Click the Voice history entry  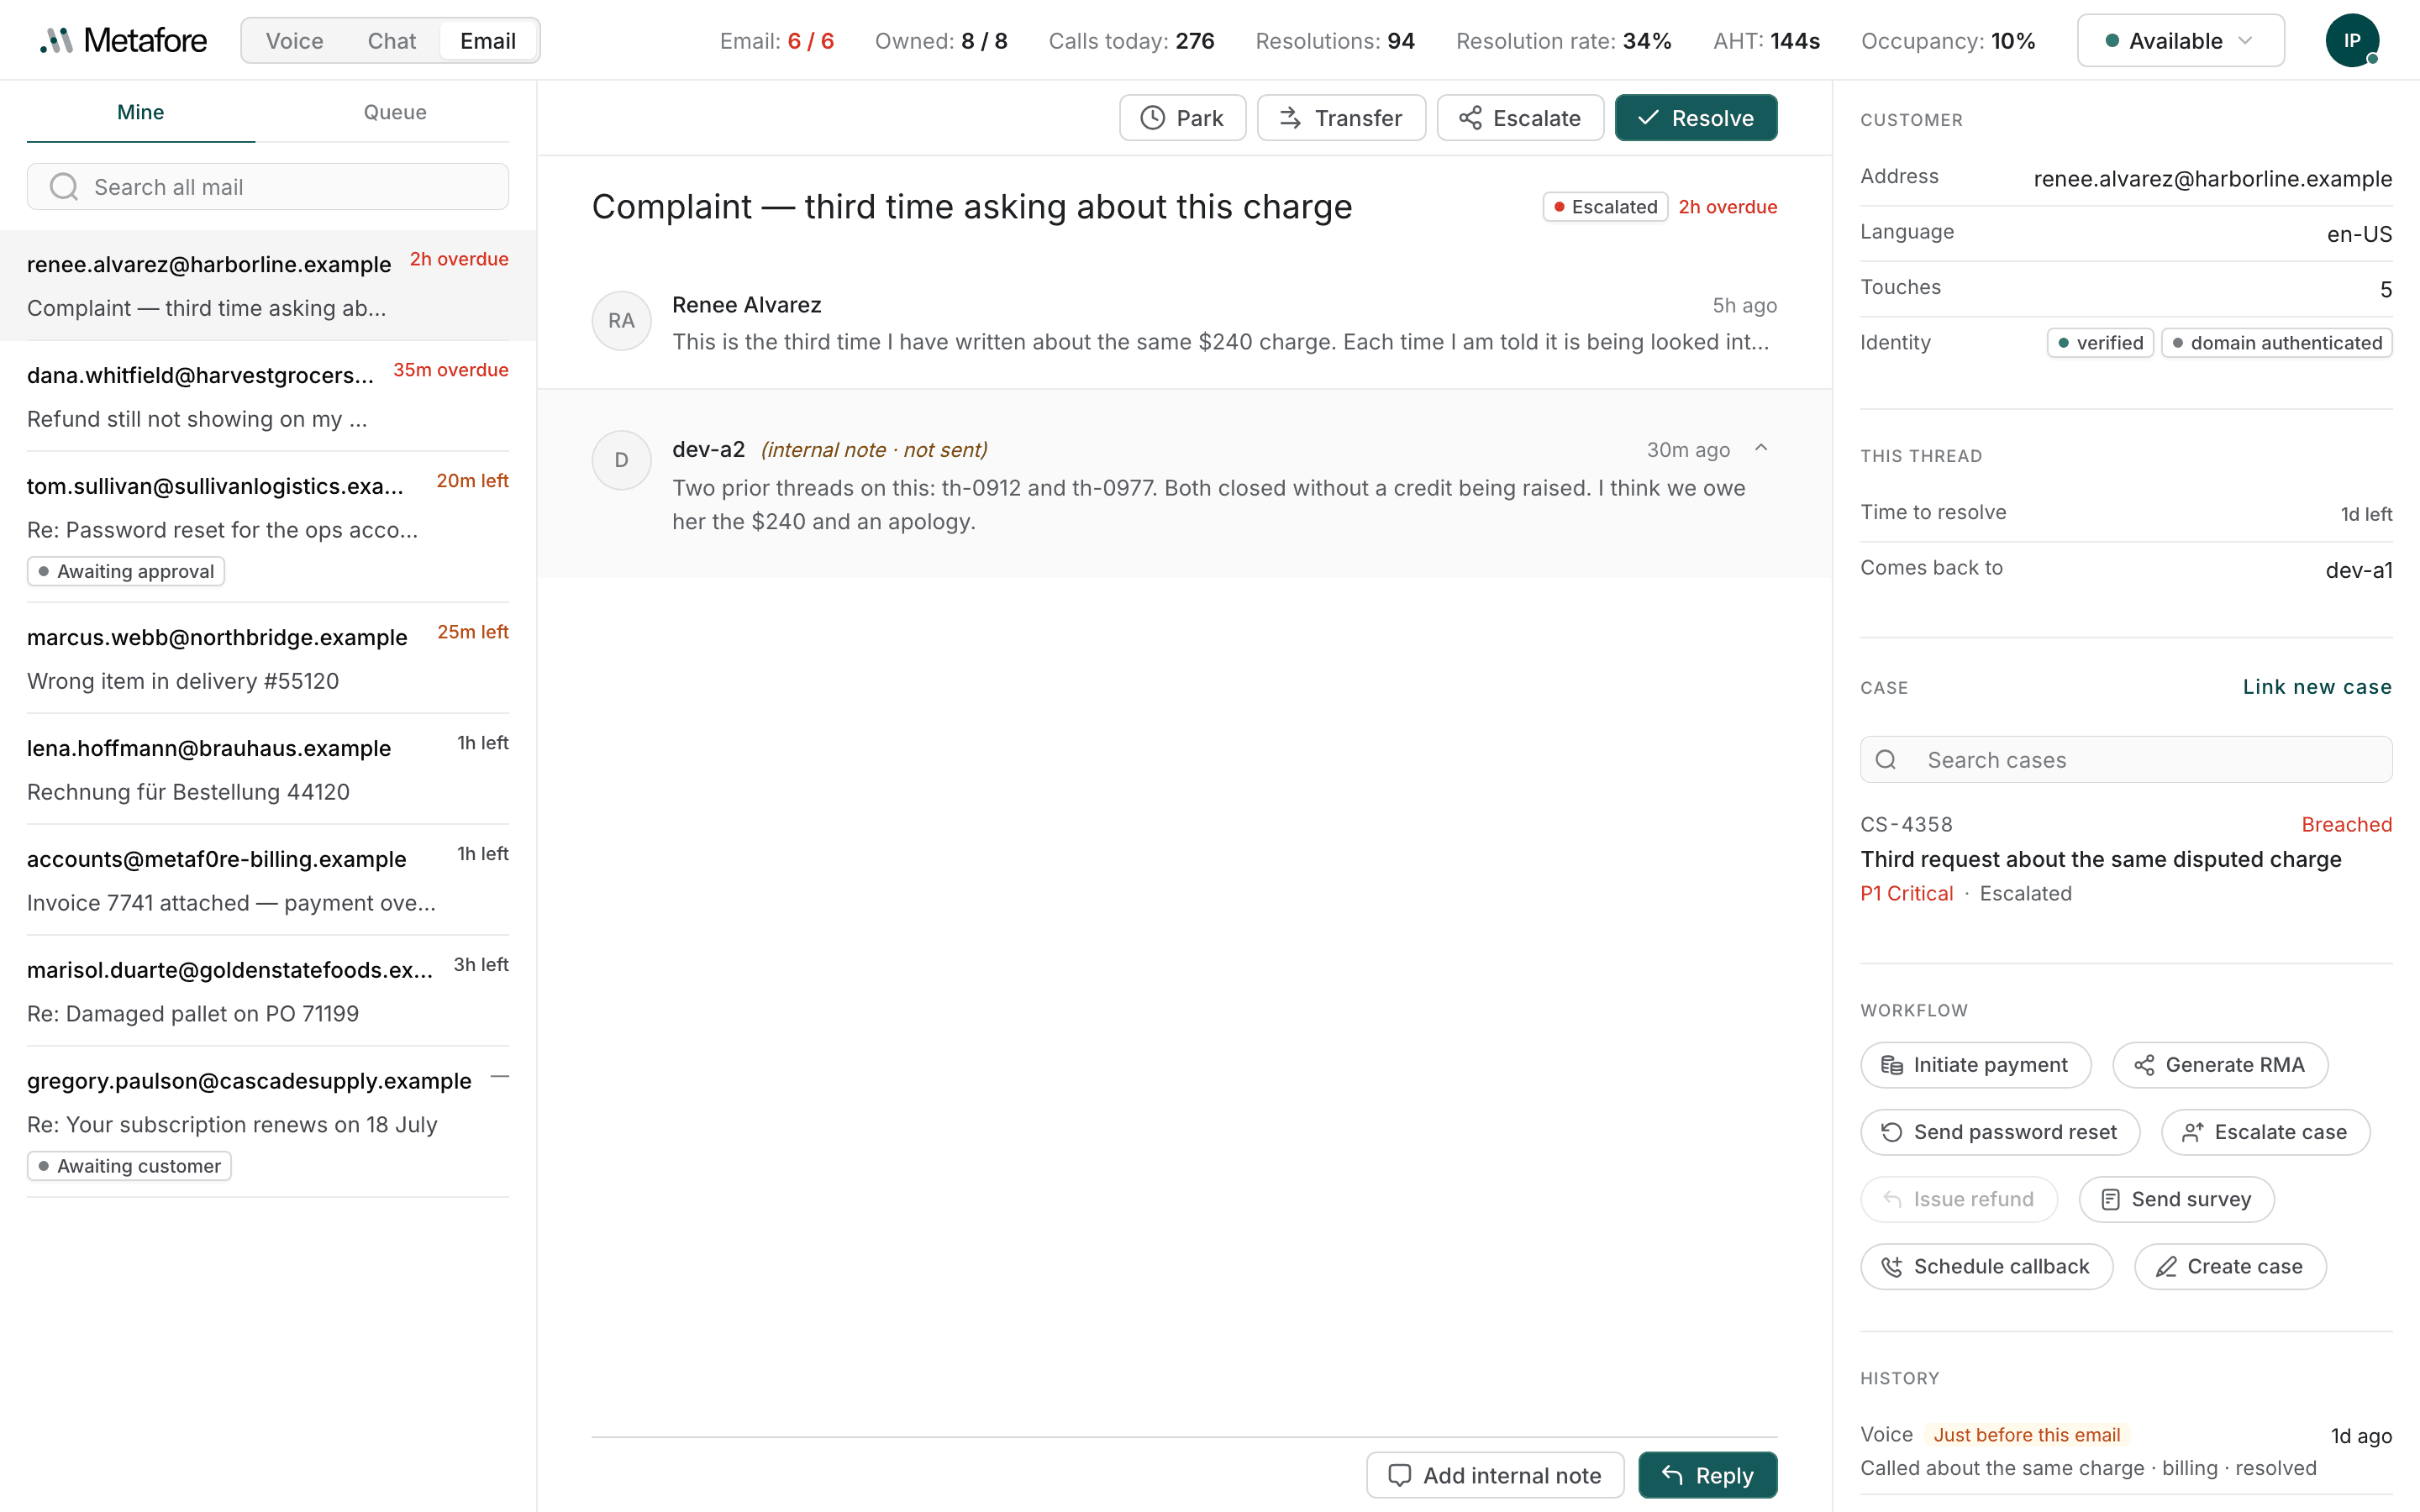tap(2126, 1451)
